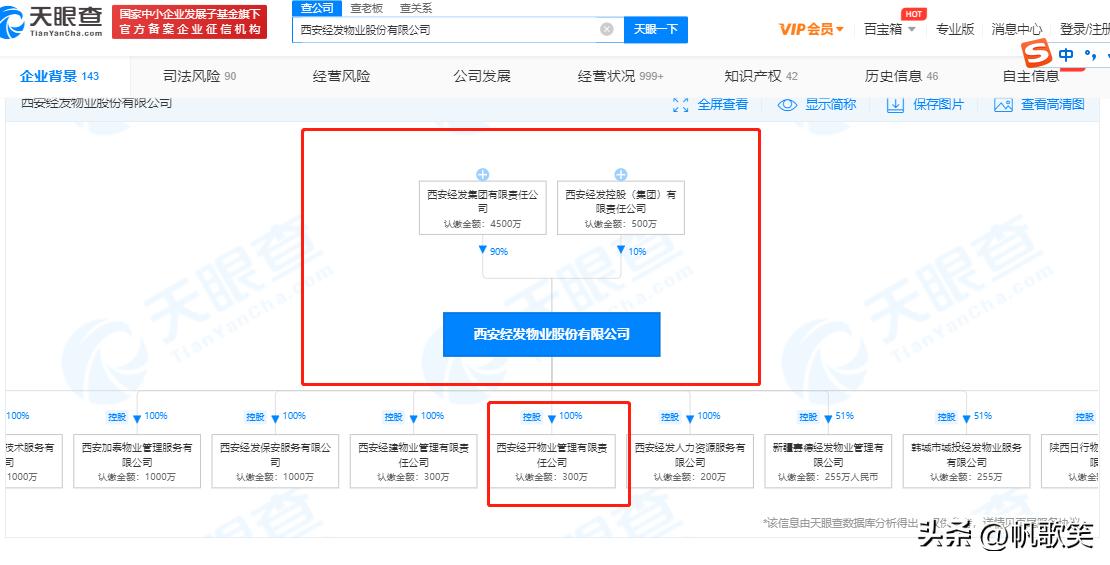The image size is (1110, 565).
Task: Click the 保存图片 text label
Action: [939, 105]
